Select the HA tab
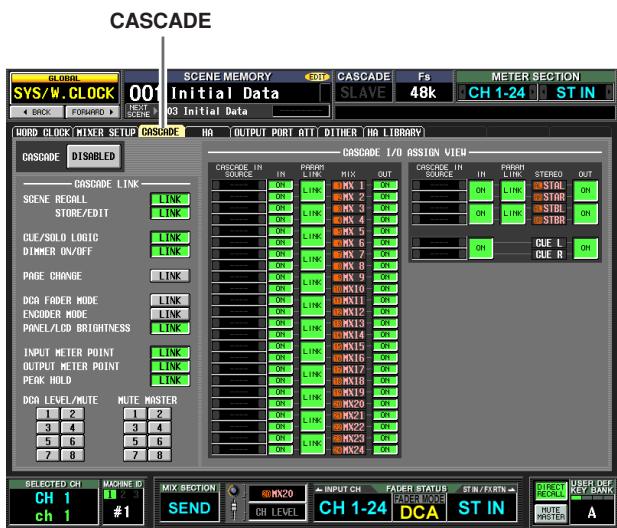This screenshot has height=528, width=617. pos(207,132)
